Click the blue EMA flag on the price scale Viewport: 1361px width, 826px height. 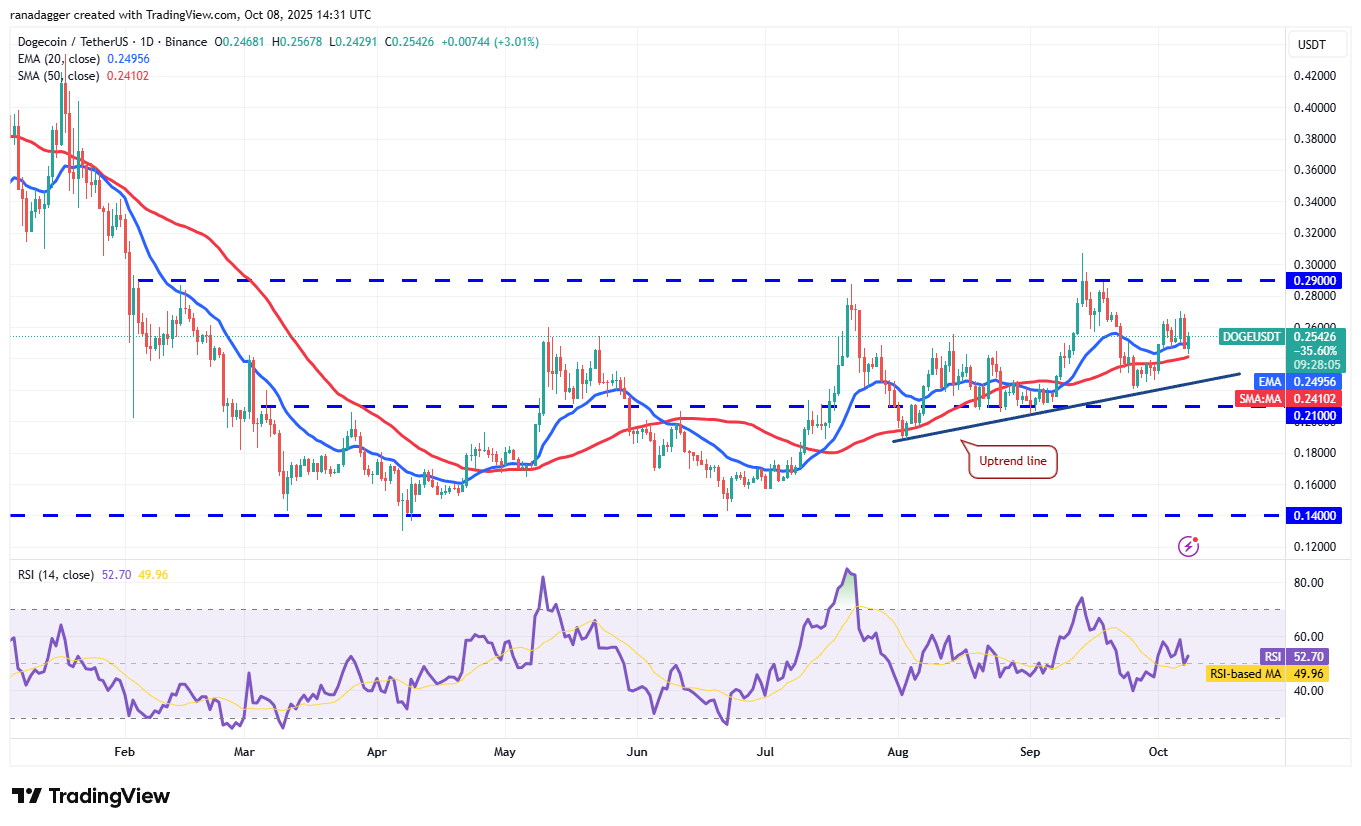click(1269, 381)
